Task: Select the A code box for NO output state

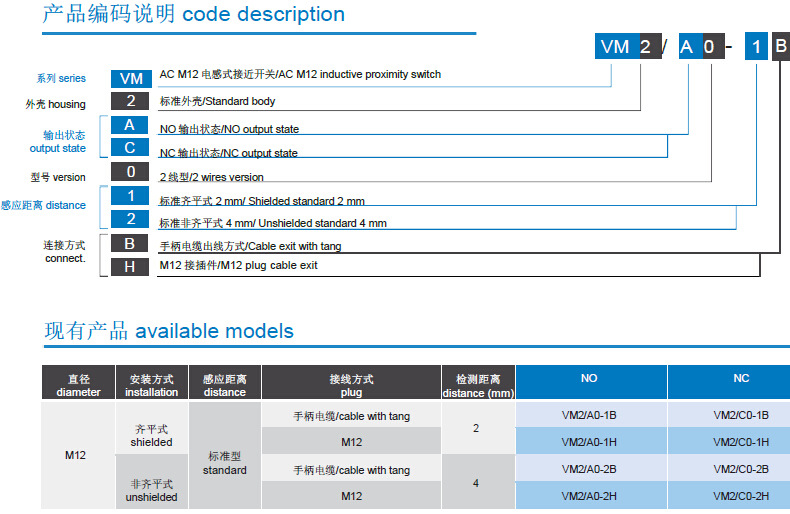Action: (x=130, y=126)
